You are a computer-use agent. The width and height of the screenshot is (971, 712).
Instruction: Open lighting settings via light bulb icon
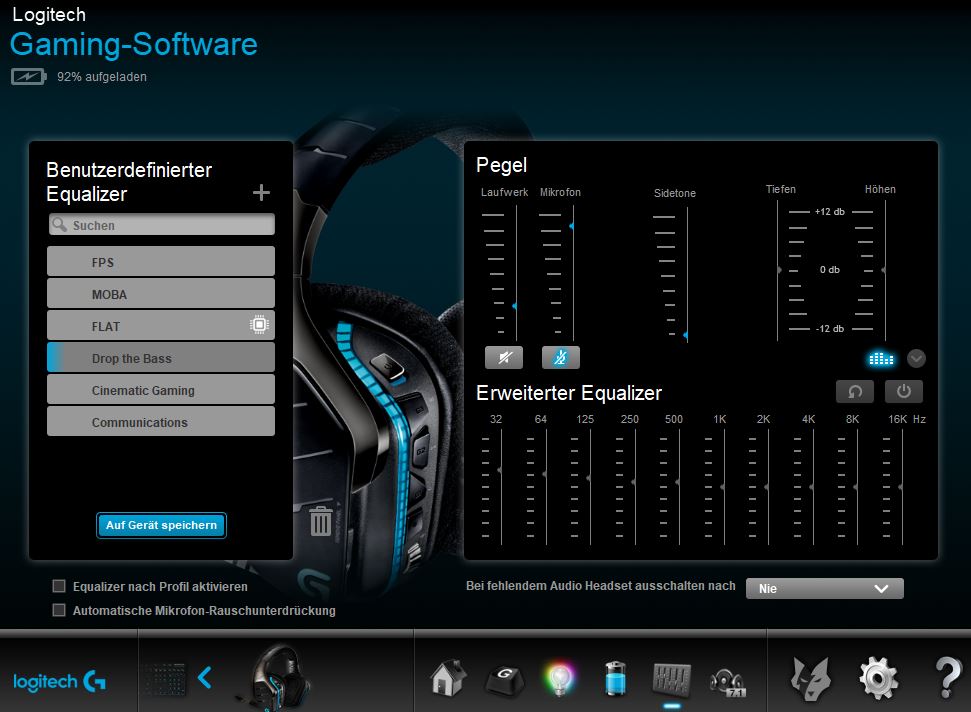560,679
